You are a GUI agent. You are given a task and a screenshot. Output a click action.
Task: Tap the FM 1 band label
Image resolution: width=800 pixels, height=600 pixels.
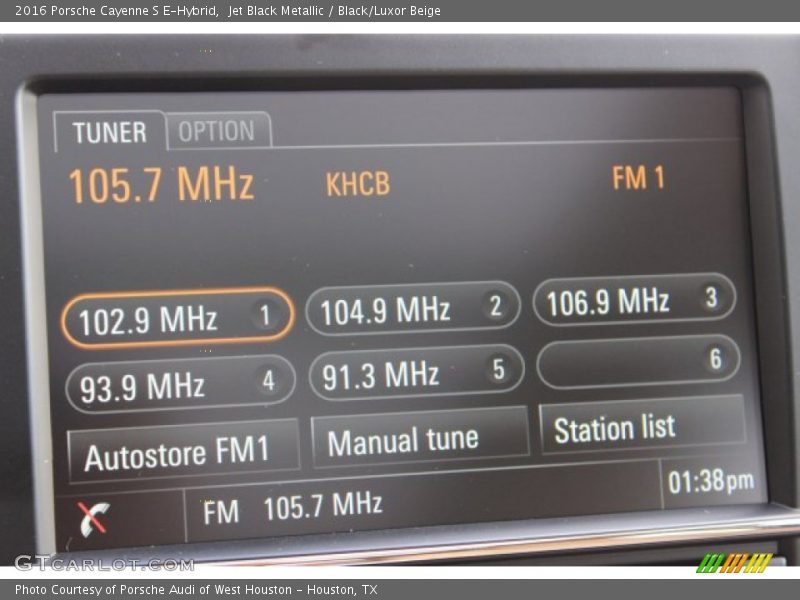pyautogui.click(x=638, y=178)
